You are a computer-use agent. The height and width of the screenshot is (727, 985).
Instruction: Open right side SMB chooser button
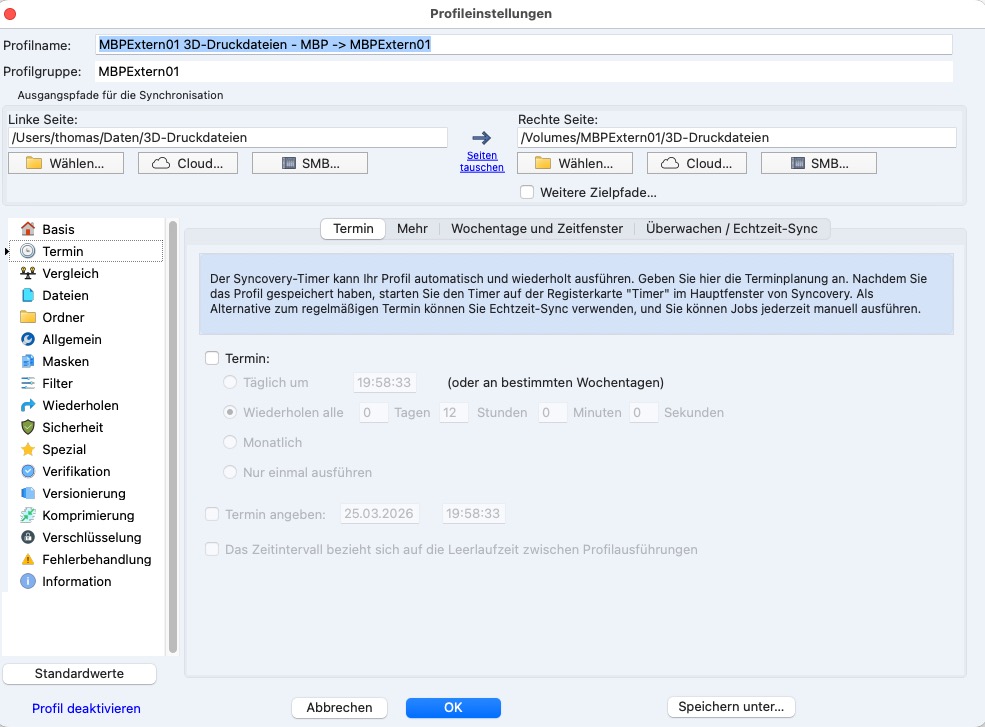[818, 163]
